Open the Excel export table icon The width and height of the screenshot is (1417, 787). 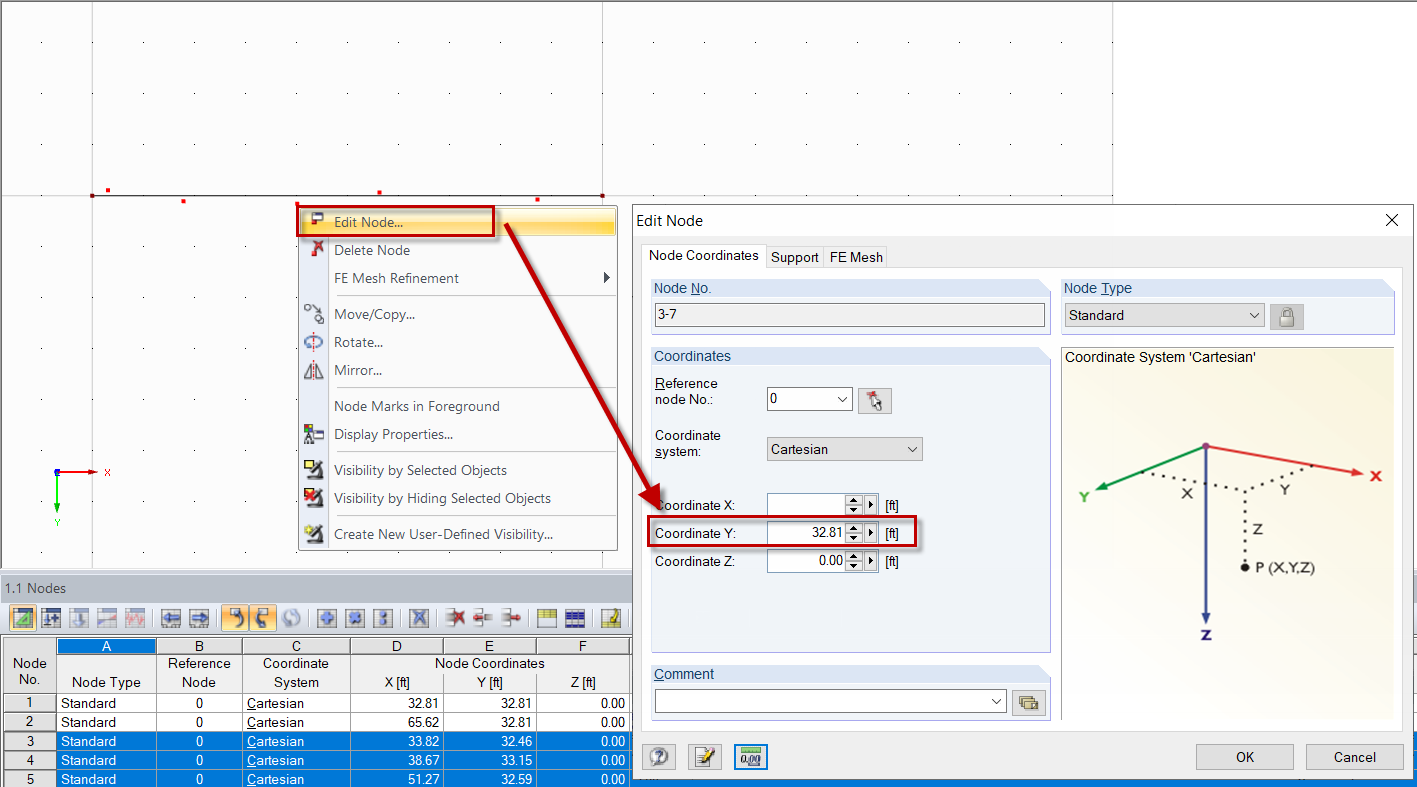pyautogui.click(x=574, y=618)
